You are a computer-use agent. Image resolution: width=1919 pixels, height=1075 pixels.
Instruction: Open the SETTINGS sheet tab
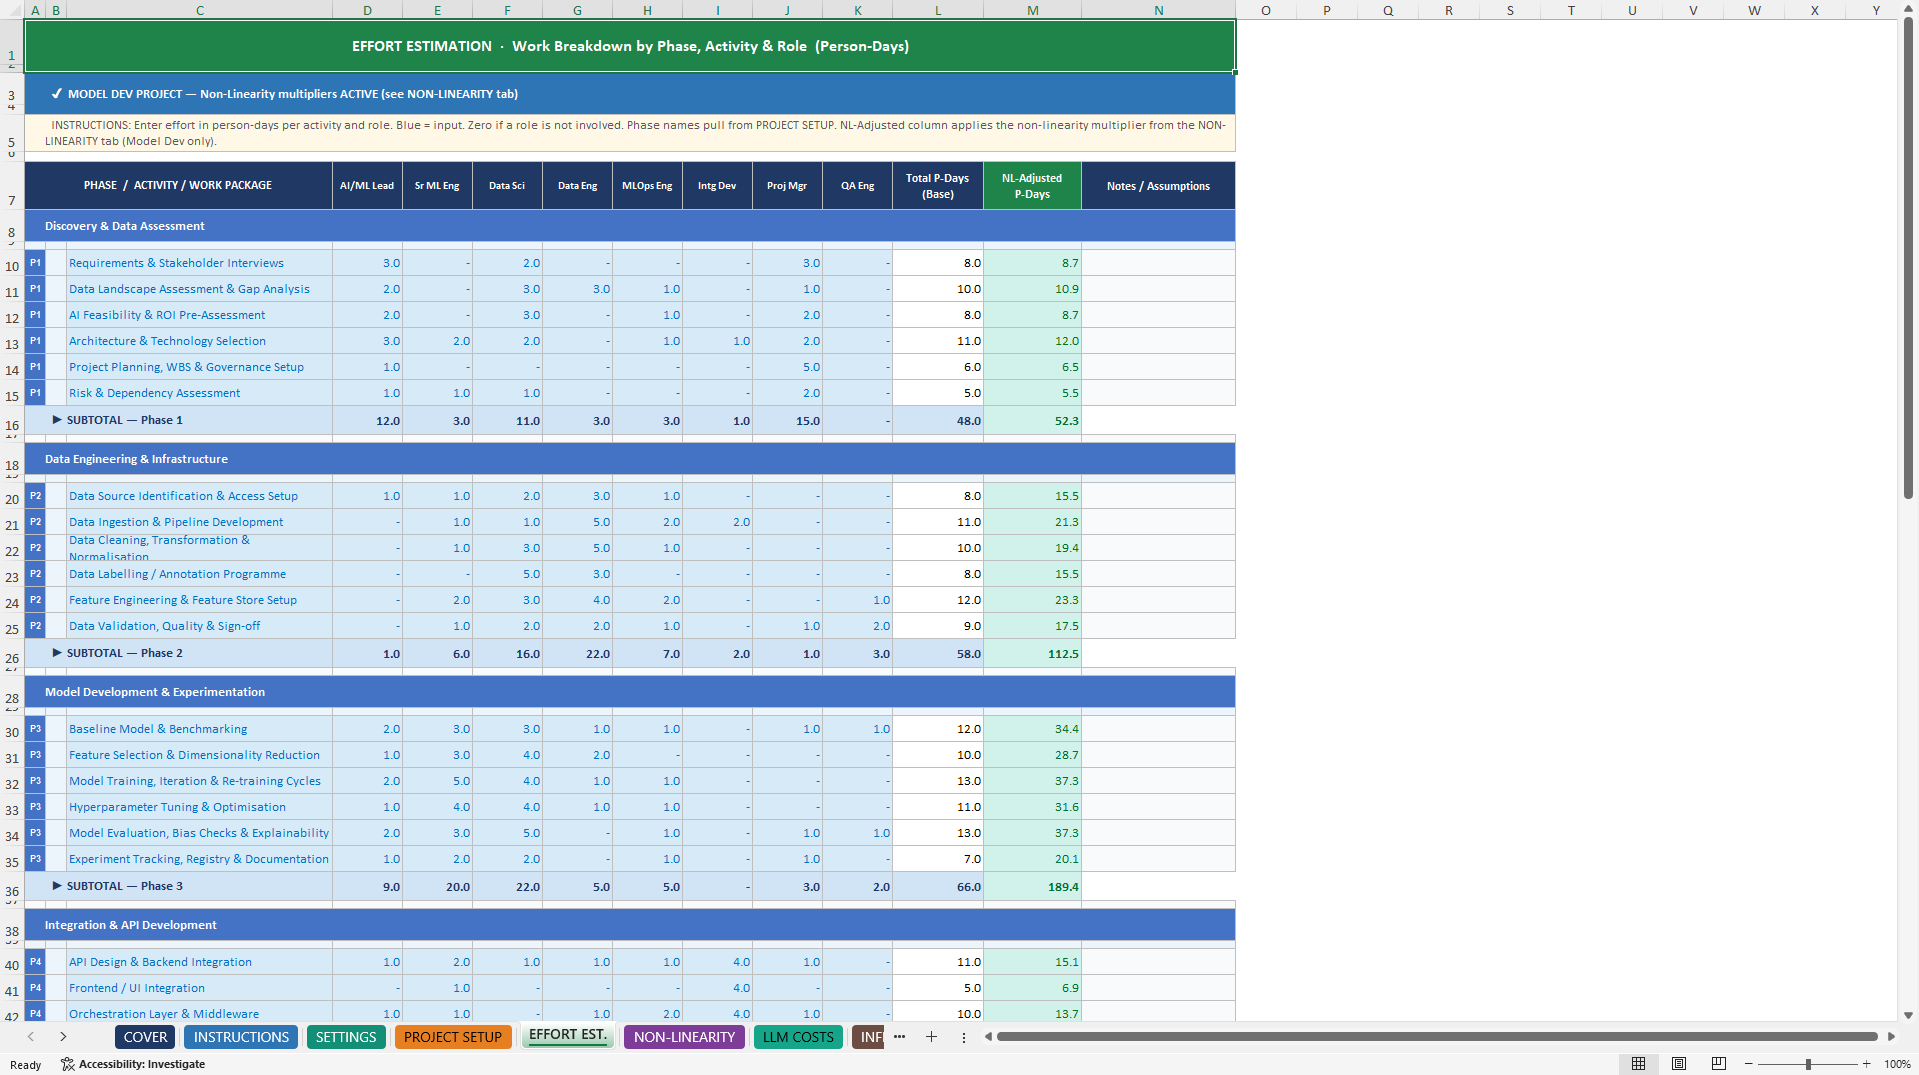pyautogui.click(x=346, y=1037)
